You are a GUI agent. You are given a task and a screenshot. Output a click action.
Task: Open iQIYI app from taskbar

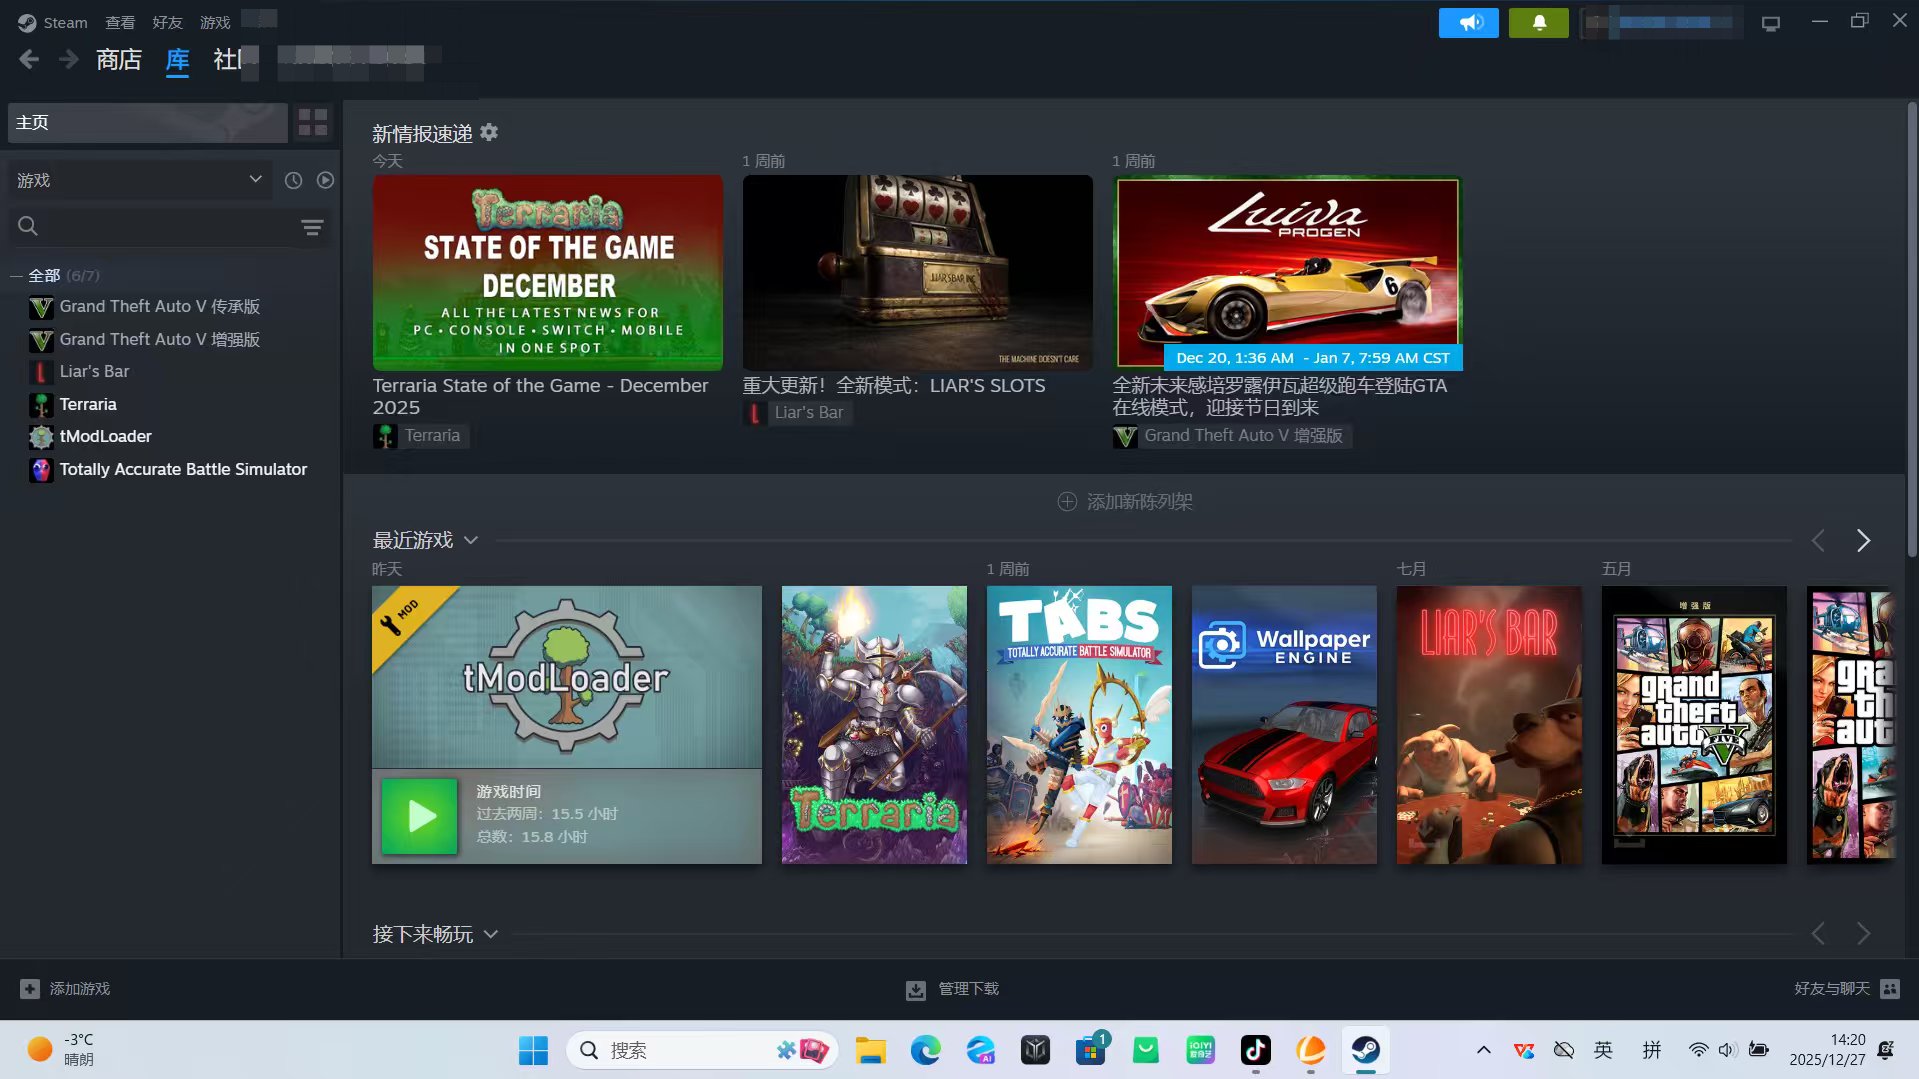[x=1201, y=1050]
